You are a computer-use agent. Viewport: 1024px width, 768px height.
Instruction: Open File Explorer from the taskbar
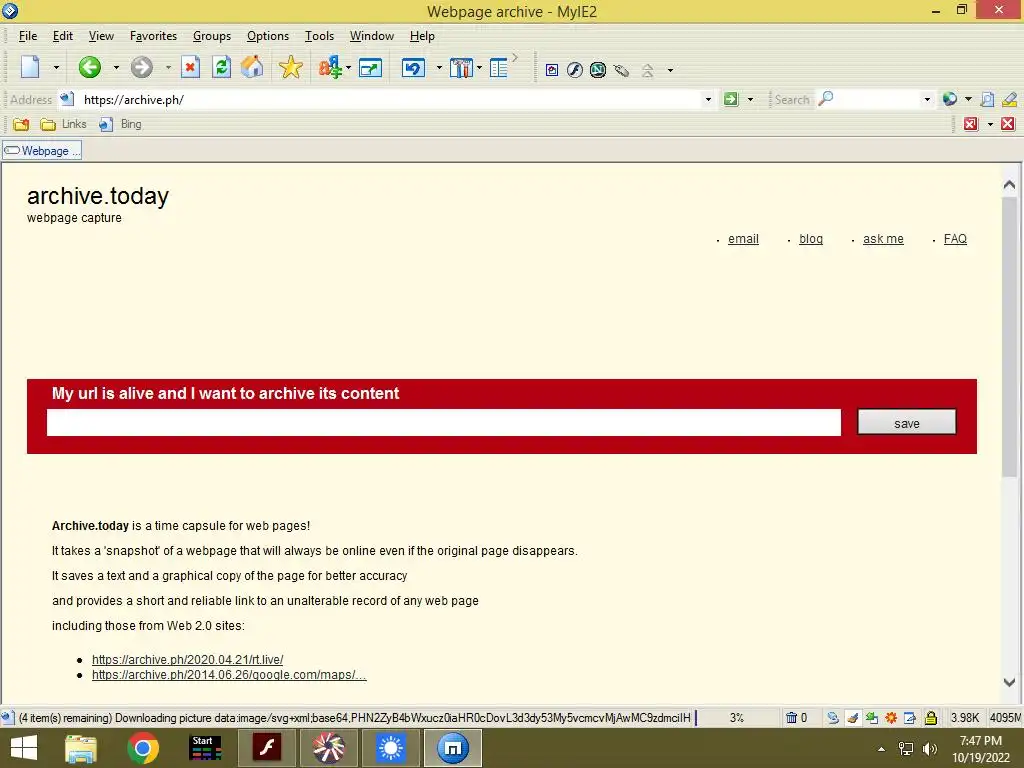81,748
